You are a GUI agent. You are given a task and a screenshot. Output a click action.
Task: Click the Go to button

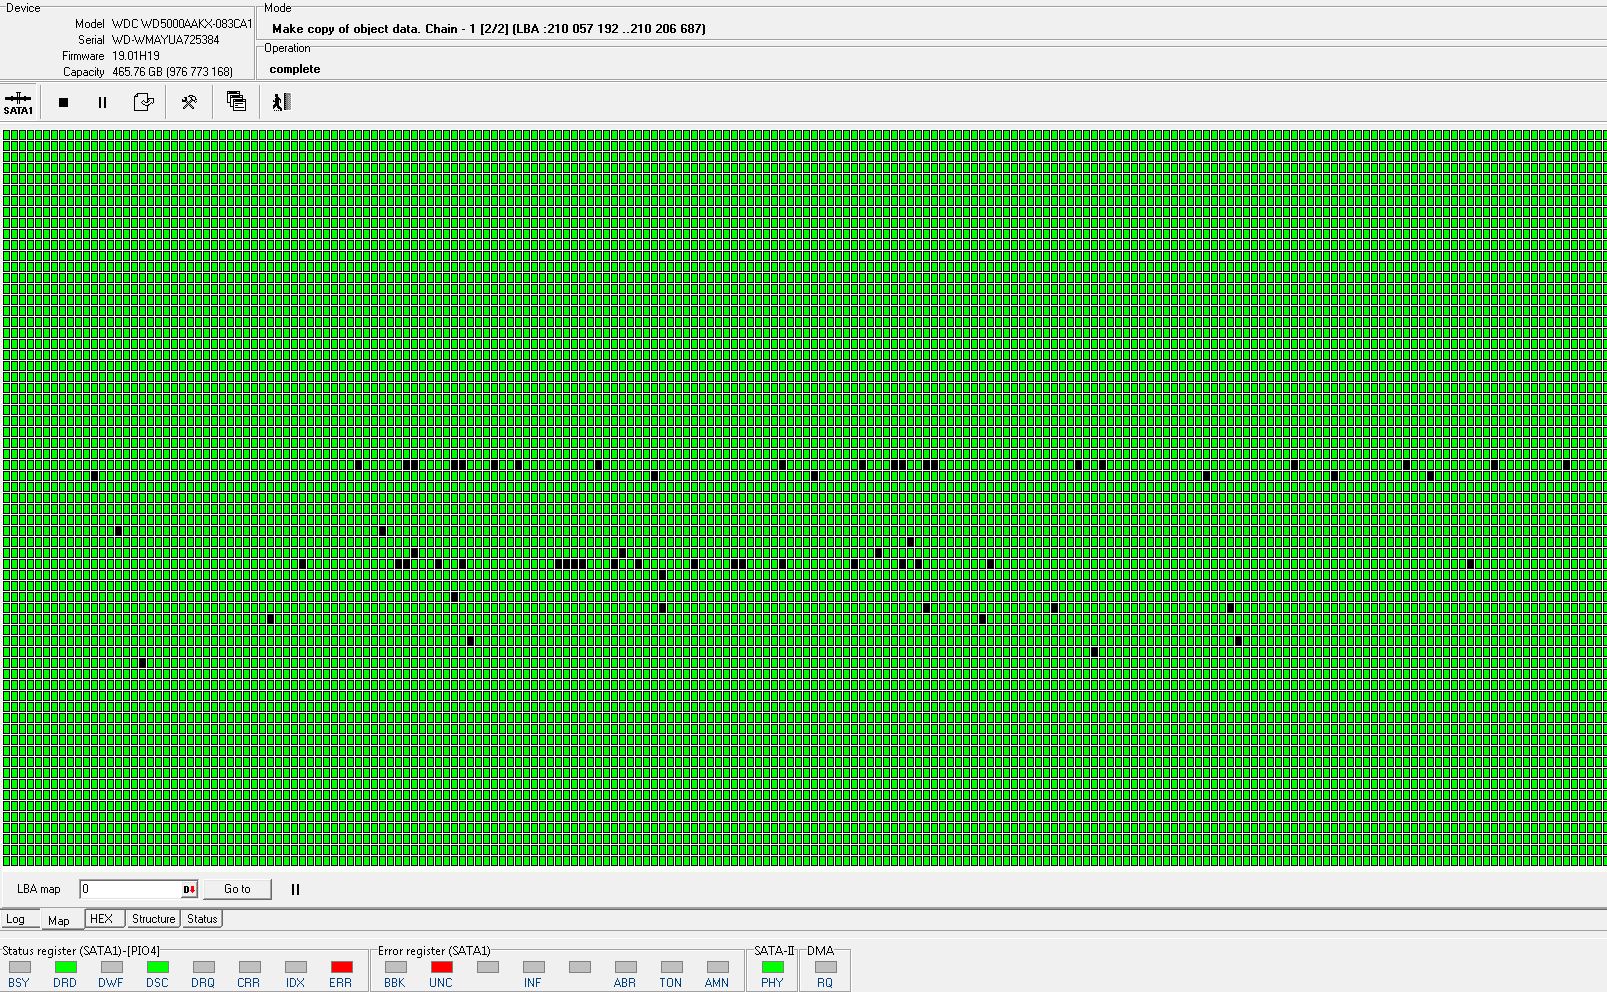click(237, 889)
